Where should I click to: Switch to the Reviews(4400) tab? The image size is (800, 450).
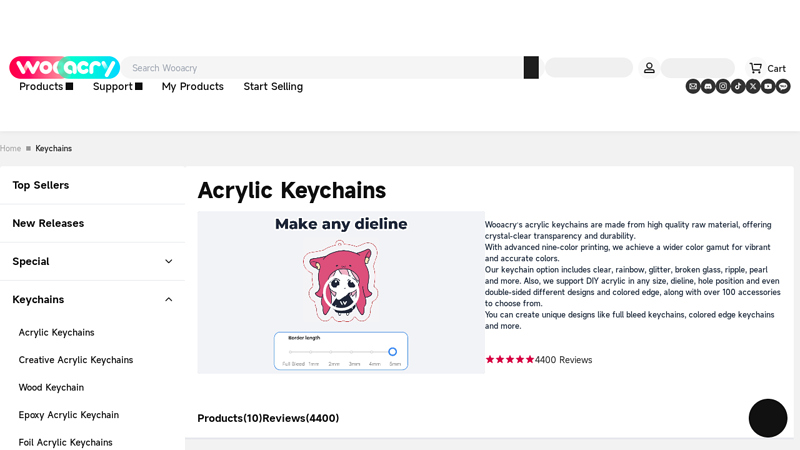tap(301, 418)
